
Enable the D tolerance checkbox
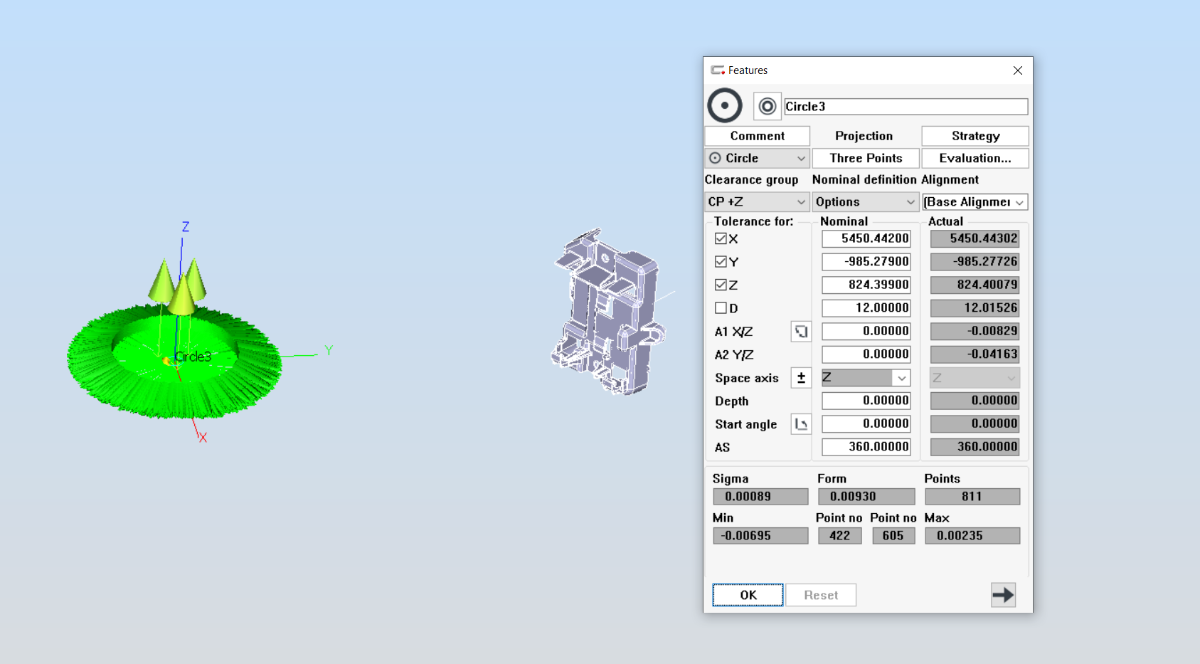tap(721, 308)
